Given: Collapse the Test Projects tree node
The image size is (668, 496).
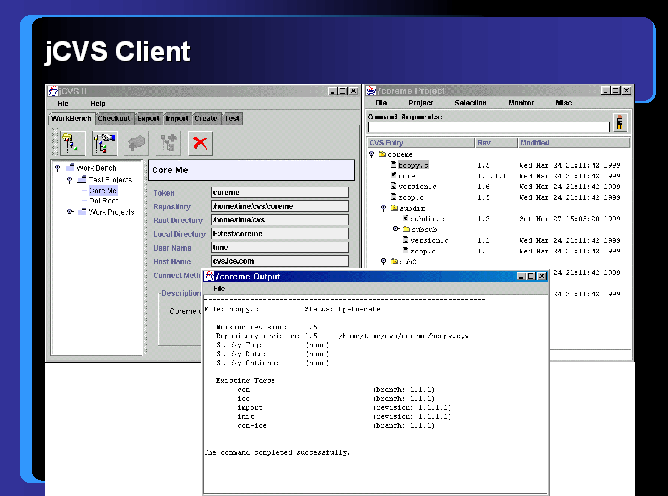Looking at the screenshot, I should tap(69, 179).
